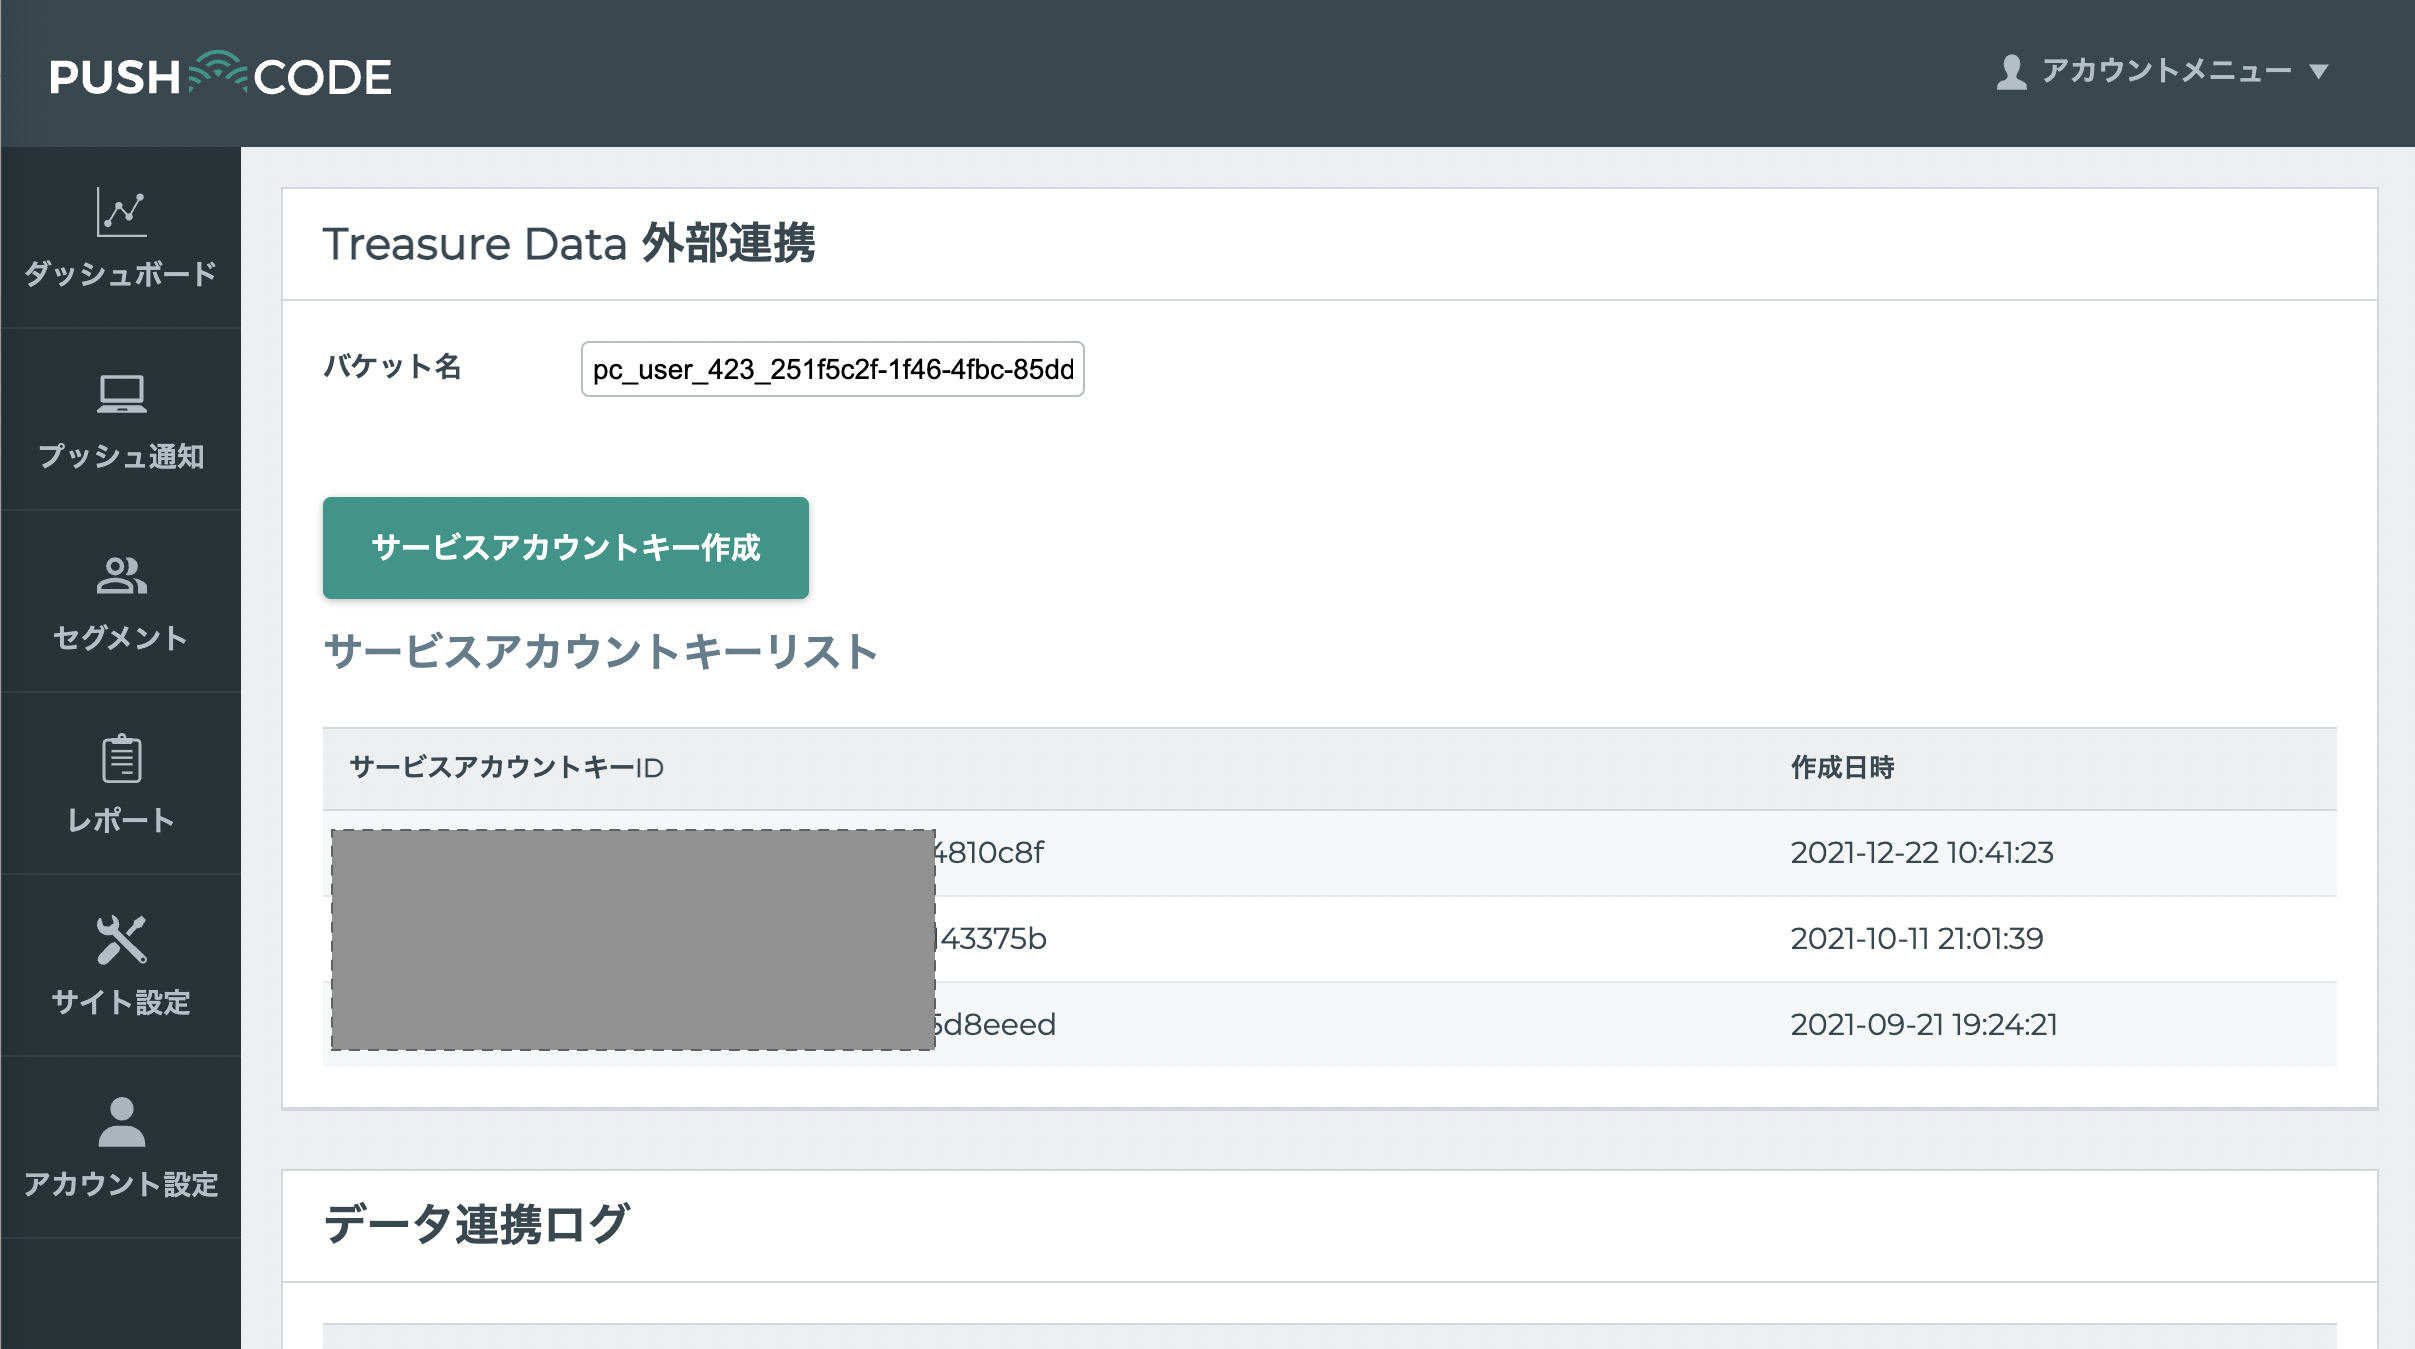Click the サービスアカウントキーID column header
2415x1349 pixels.
pos(506,768)
